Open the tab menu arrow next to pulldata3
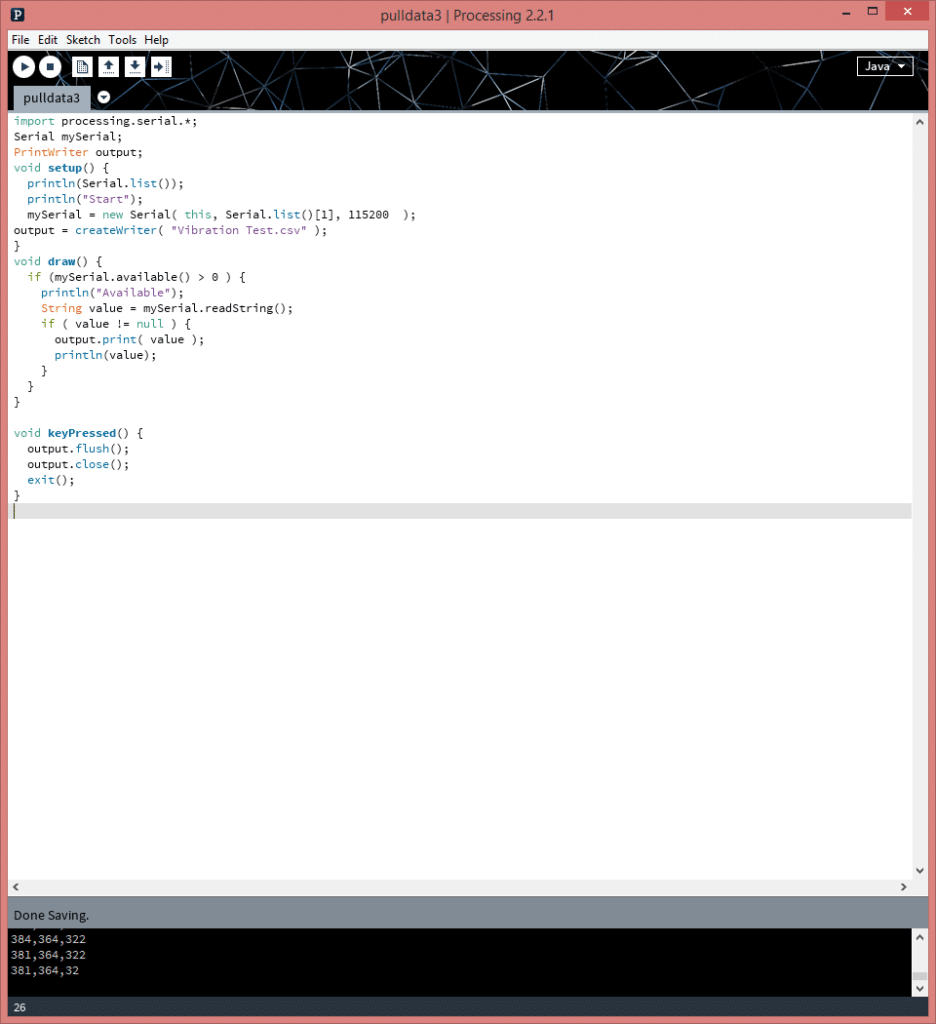This screenshot has width=936, height=1024. (104, 97)
